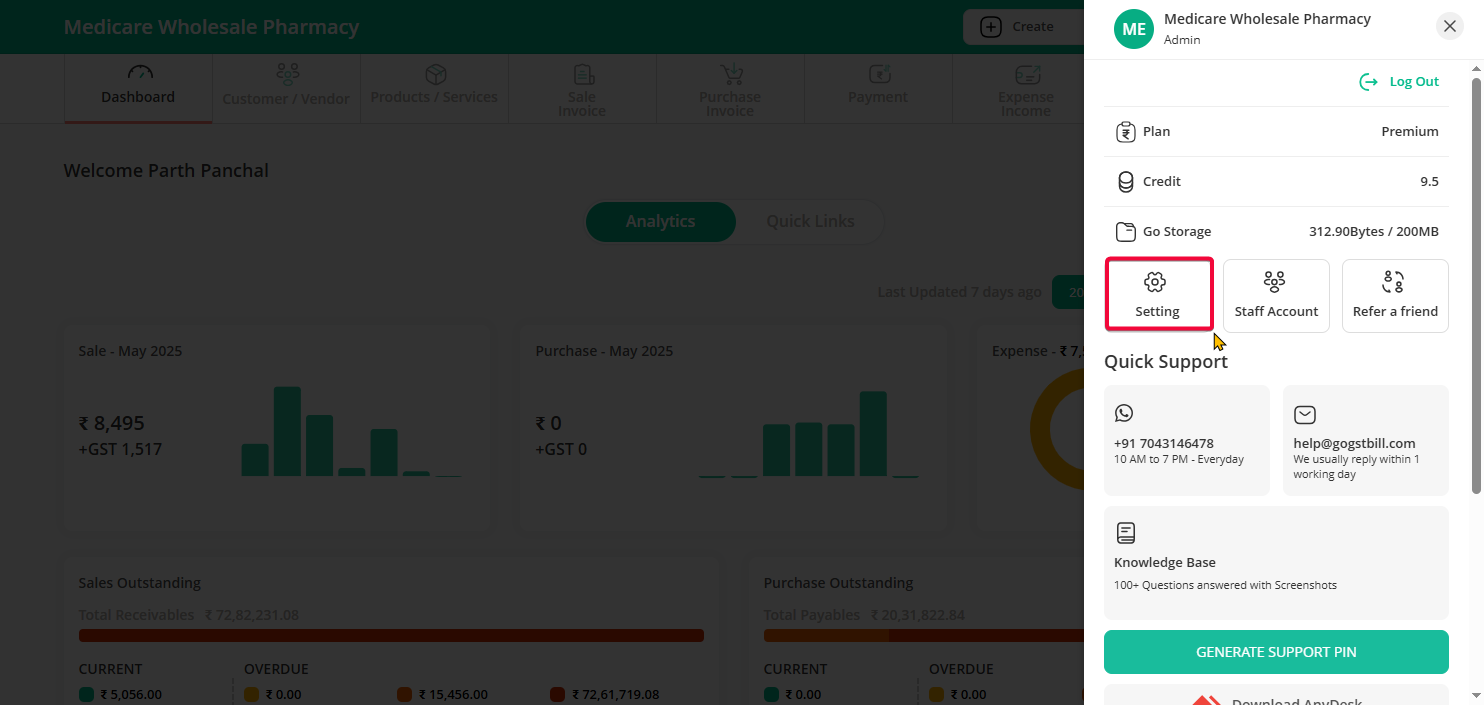Click the email support envelope card
Image resolution: width=1484 pixels, height=705 pixels.
pos(1365,440)
